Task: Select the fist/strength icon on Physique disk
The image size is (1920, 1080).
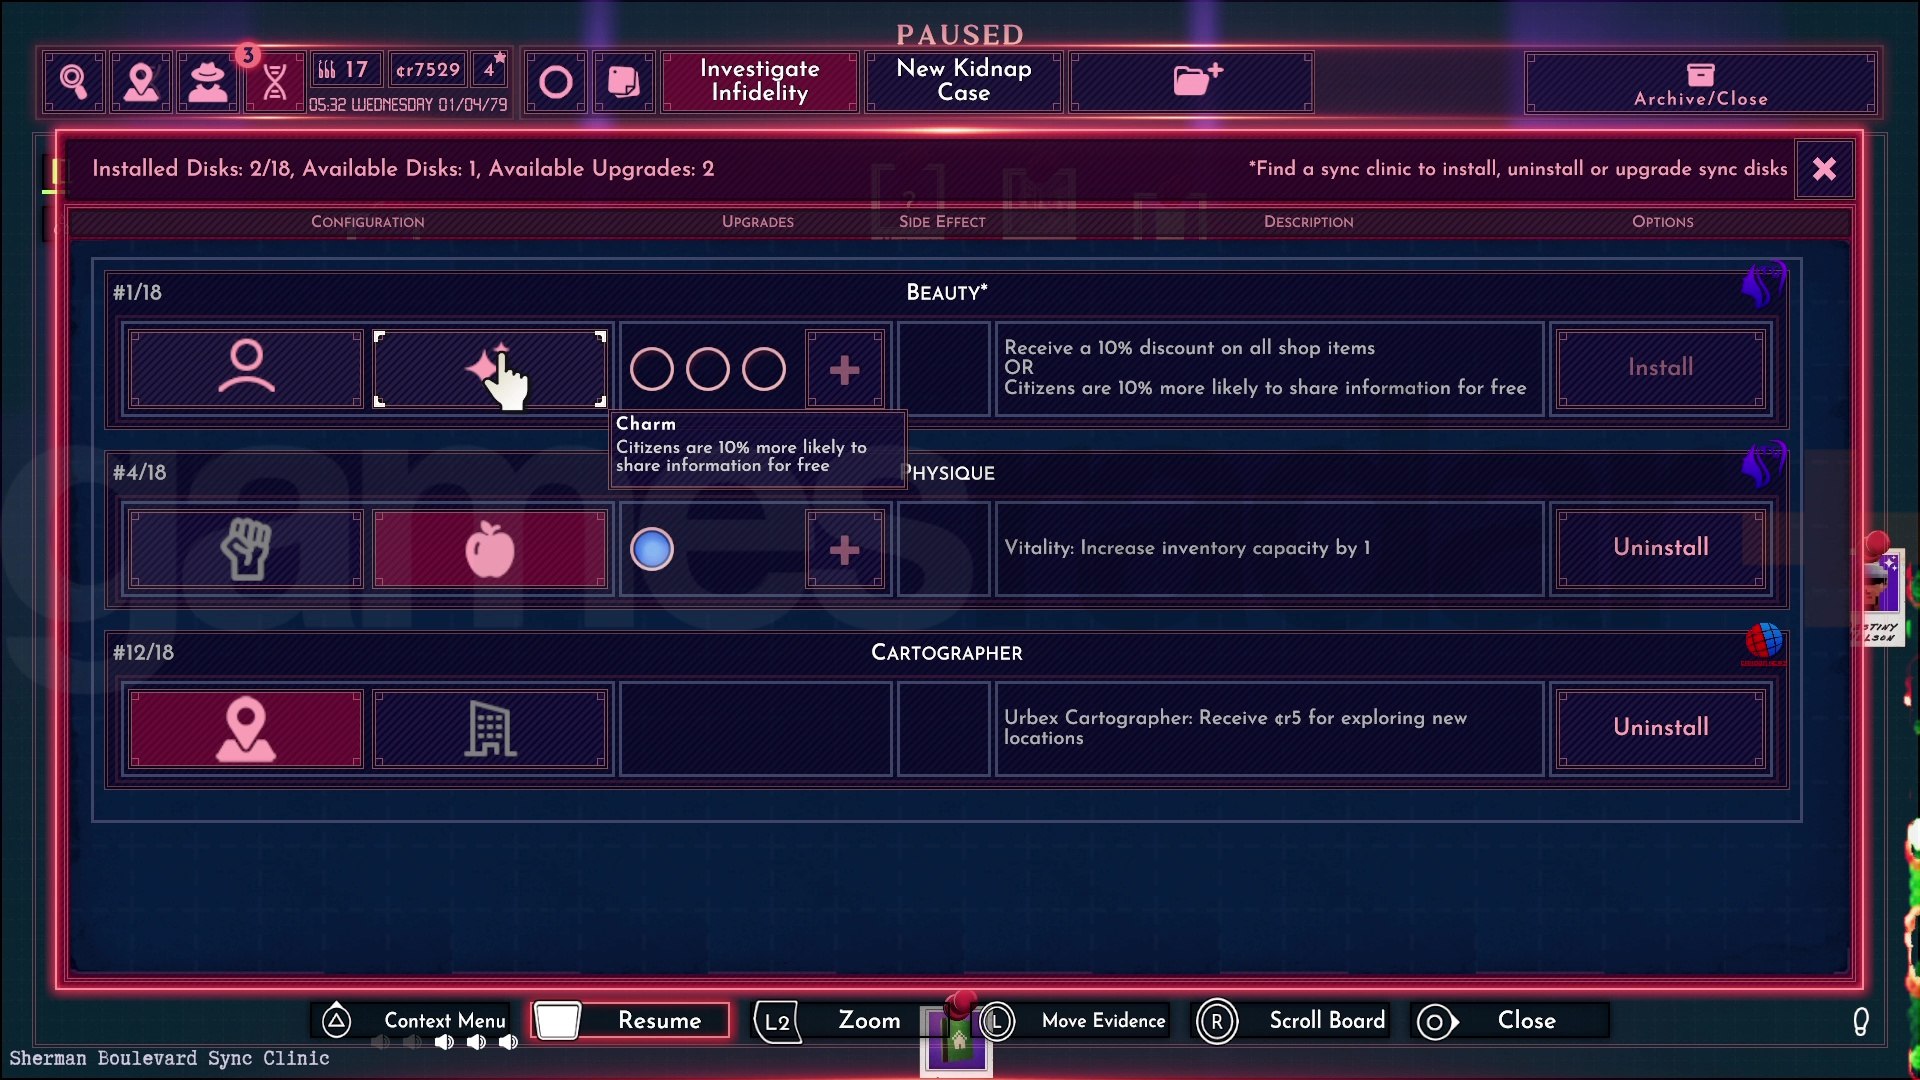Action: click(244, 549)
